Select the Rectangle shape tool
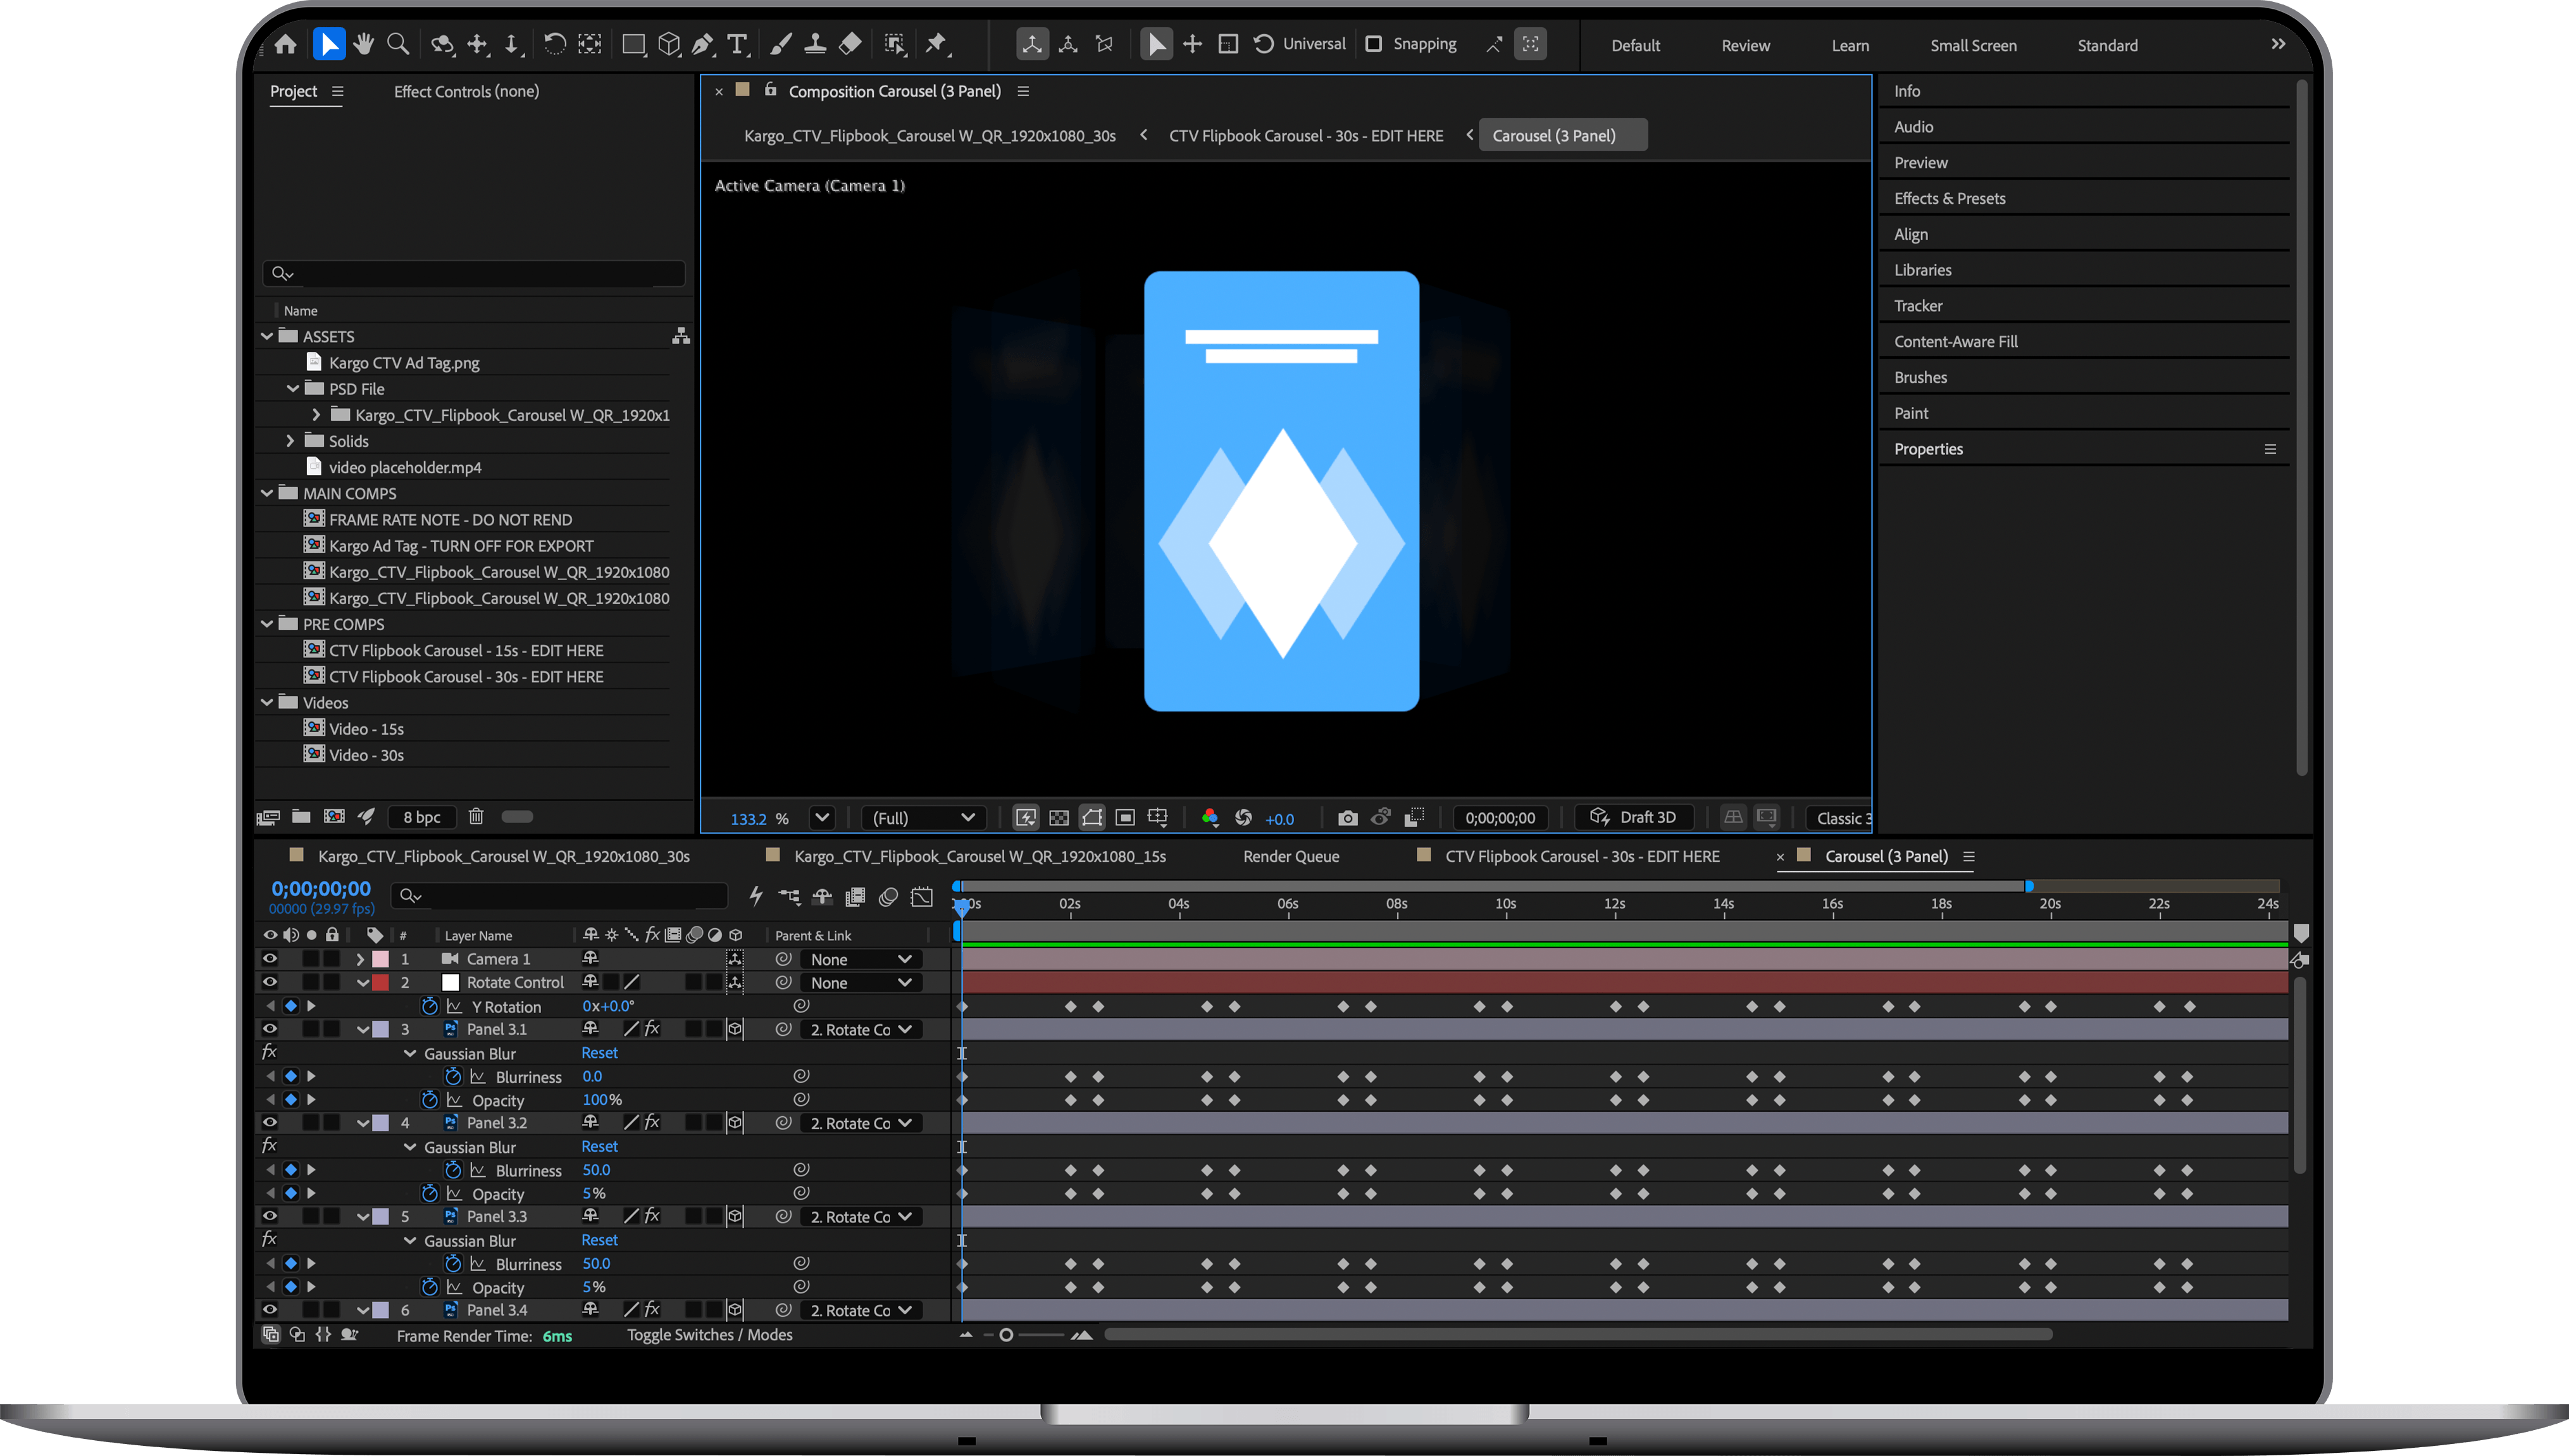The width and height of the screenshot is (2569, 1456). (x=633, y=44)
